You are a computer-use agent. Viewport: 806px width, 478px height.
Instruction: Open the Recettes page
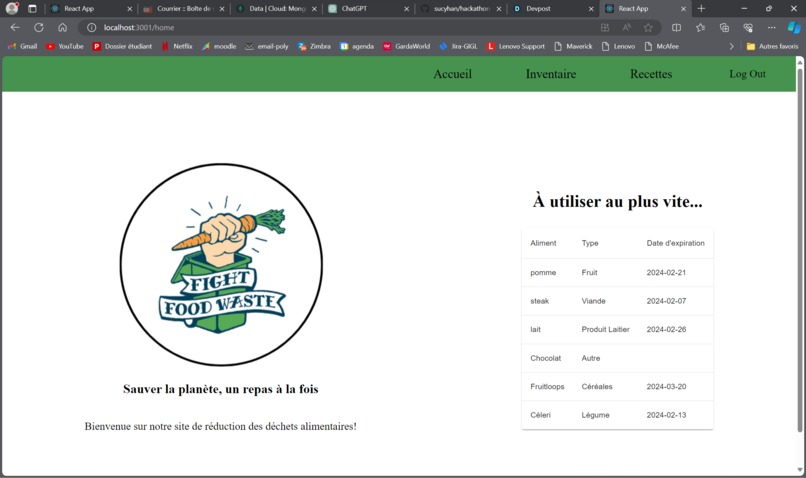point(651,74)
